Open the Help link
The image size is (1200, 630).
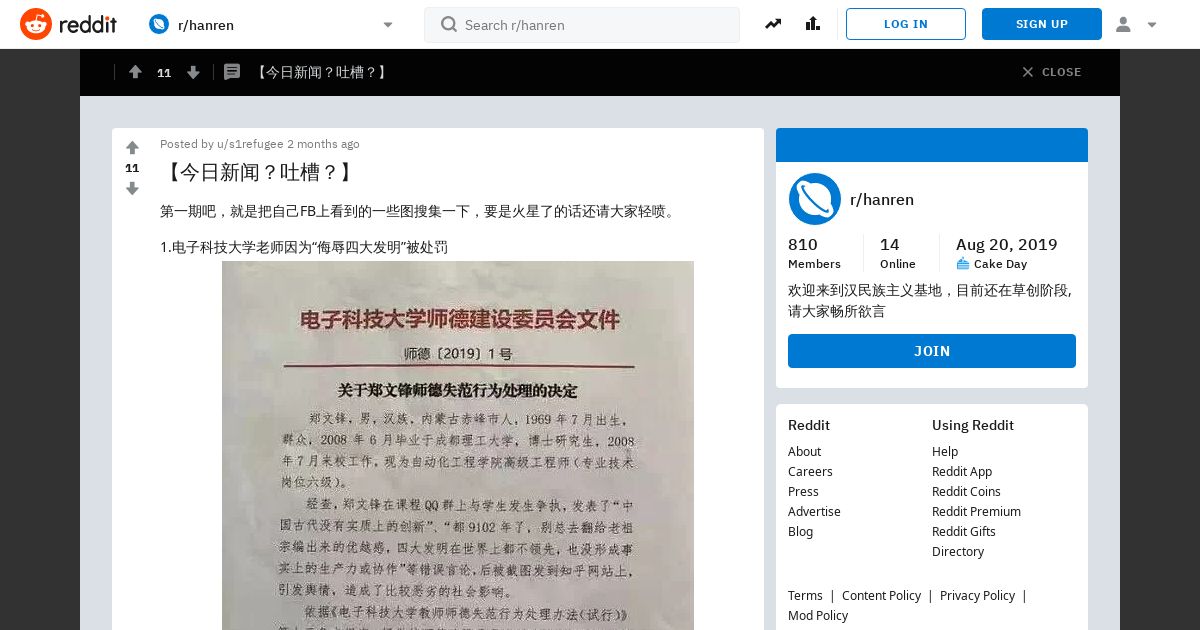pos(945,451)
